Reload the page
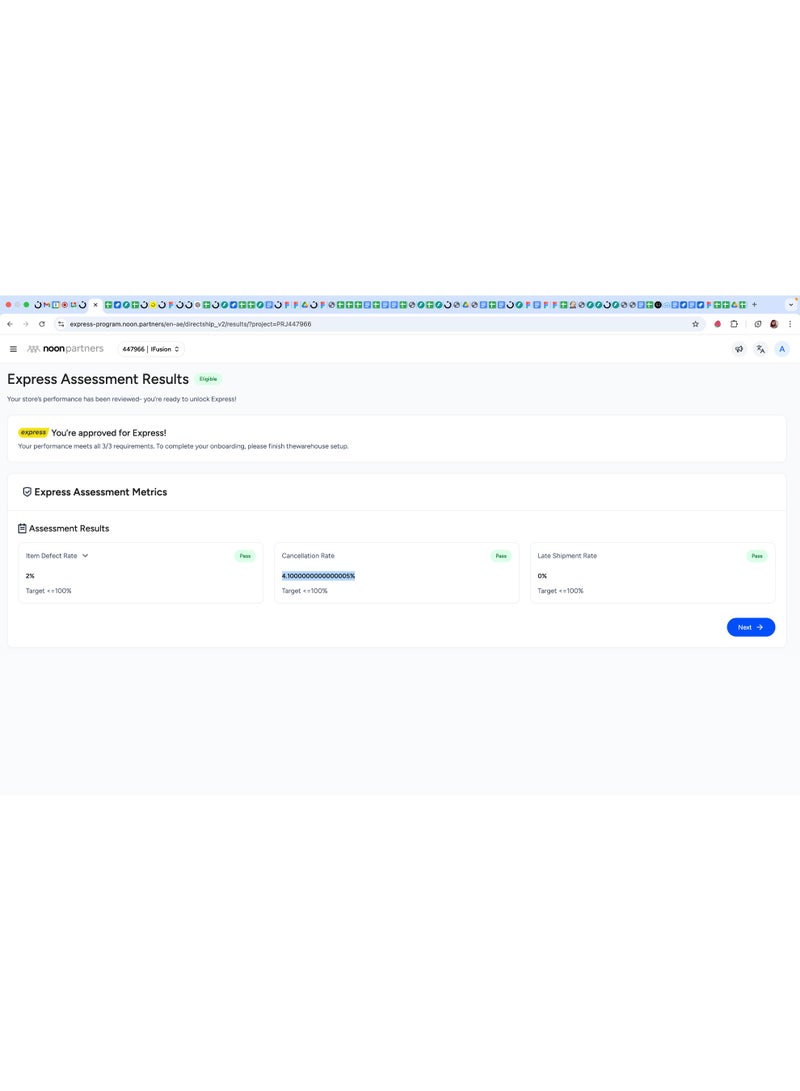800x1091 pixels. click(42, 324)
